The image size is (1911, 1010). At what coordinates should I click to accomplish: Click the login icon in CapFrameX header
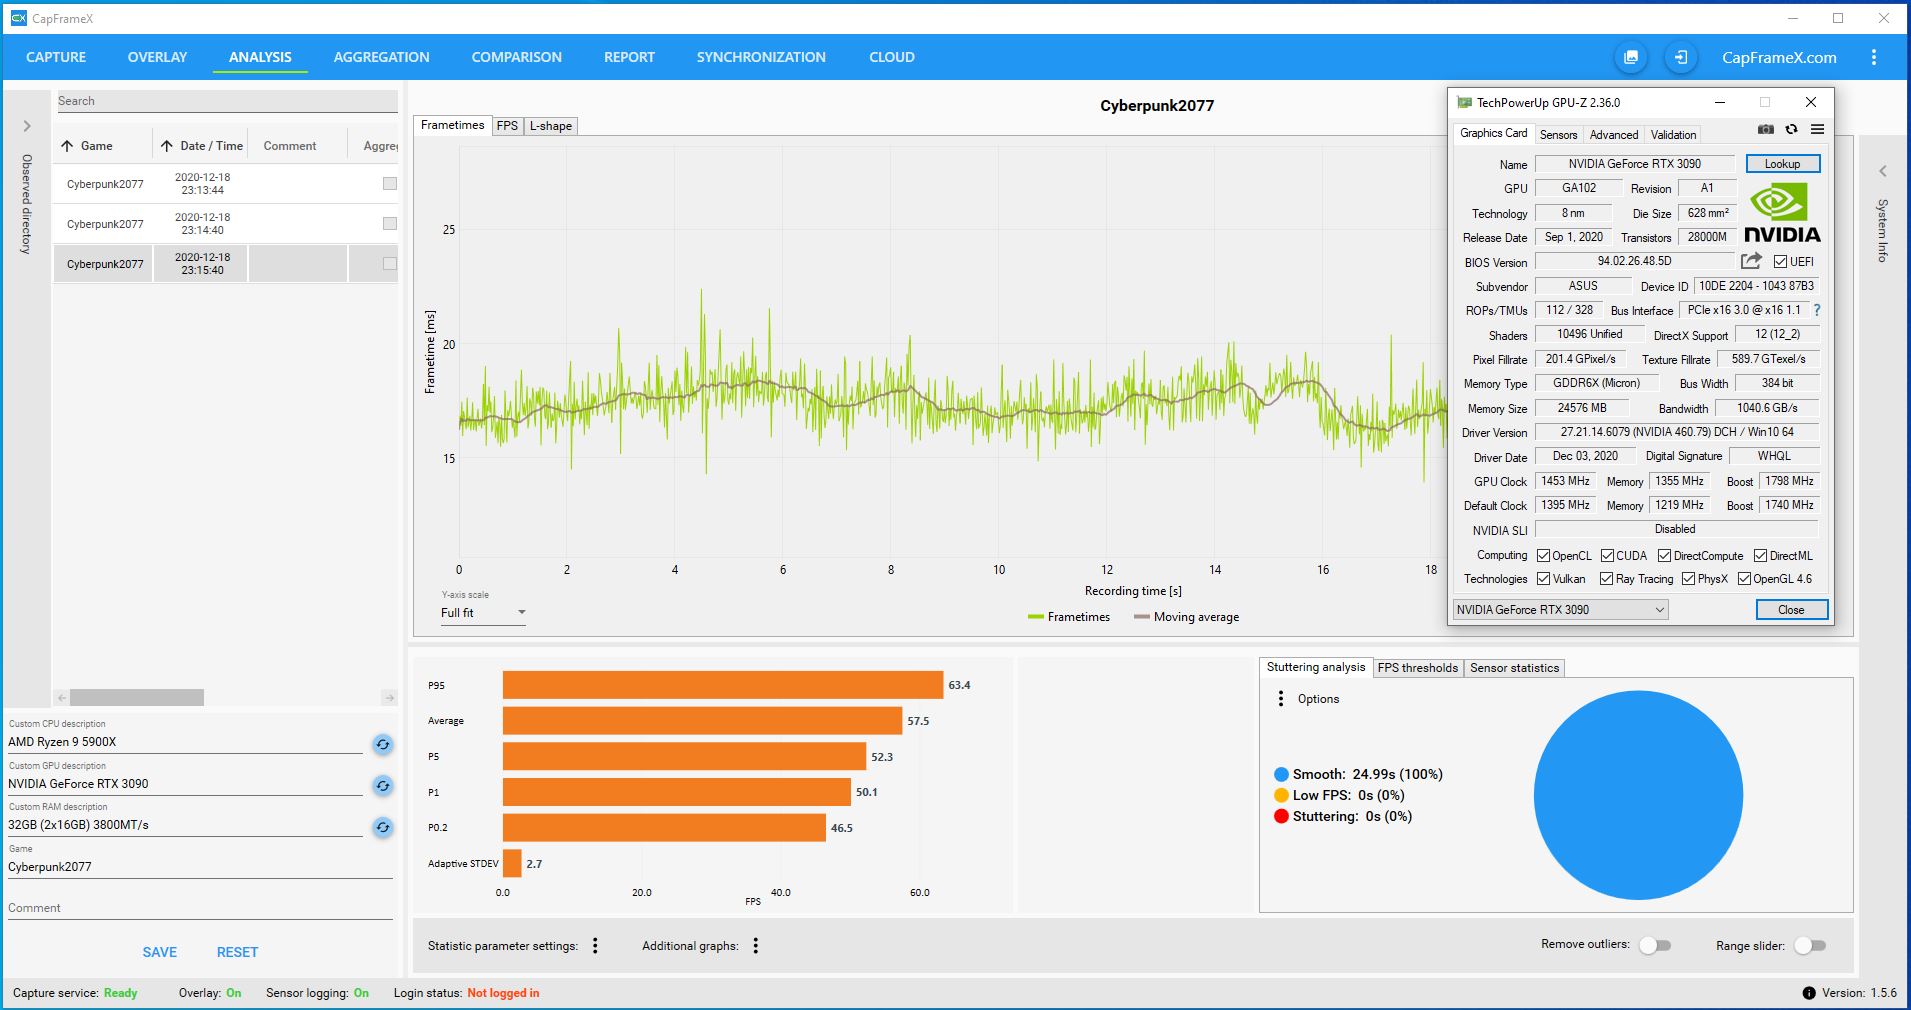point(1681,57)
